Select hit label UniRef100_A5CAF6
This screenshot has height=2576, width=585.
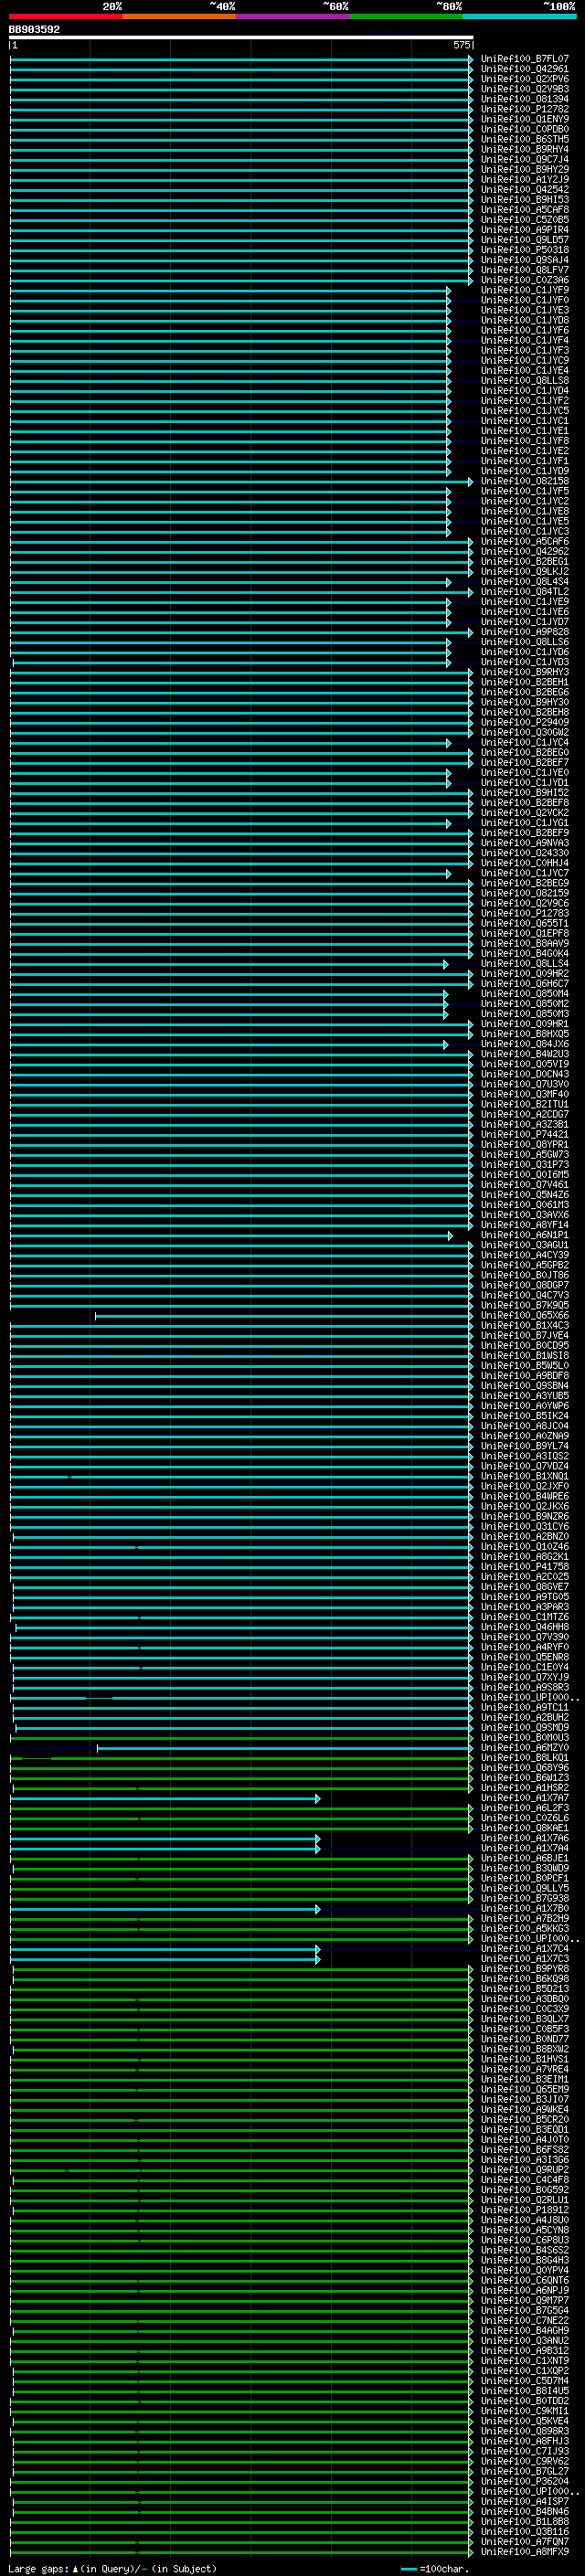tap(524, 541)
